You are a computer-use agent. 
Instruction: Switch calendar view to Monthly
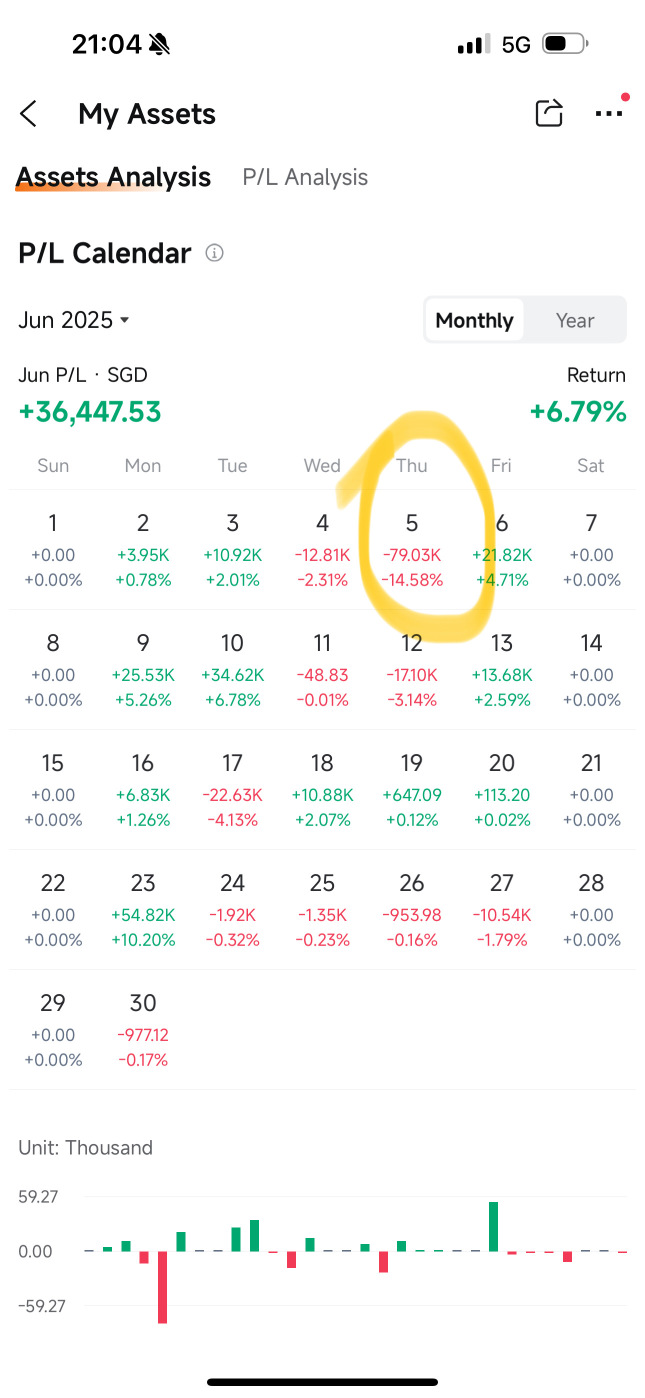tap(474, 320)
